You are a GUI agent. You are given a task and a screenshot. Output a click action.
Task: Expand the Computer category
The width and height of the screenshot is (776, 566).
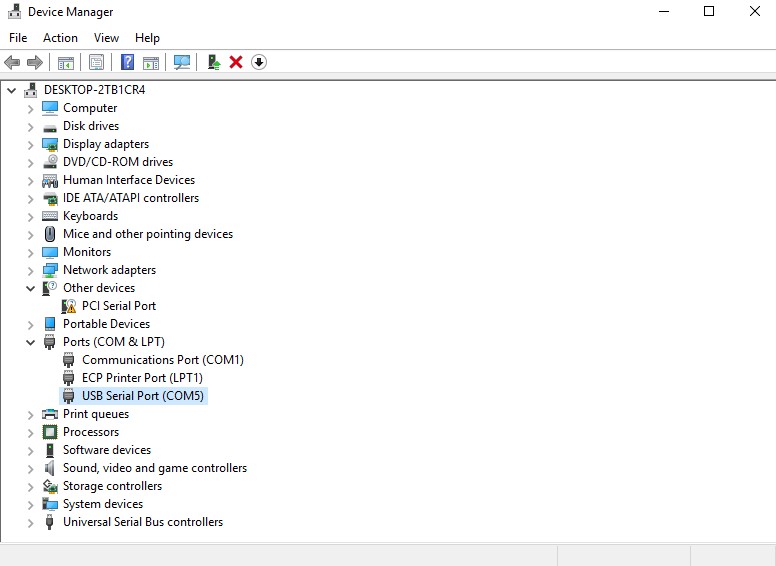[x=31, y=108]
